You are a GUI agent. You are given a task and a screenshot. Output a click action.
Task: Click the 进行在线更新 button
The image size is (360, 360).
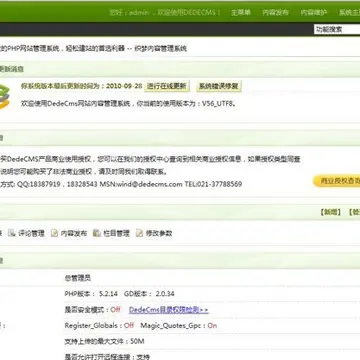167,86
